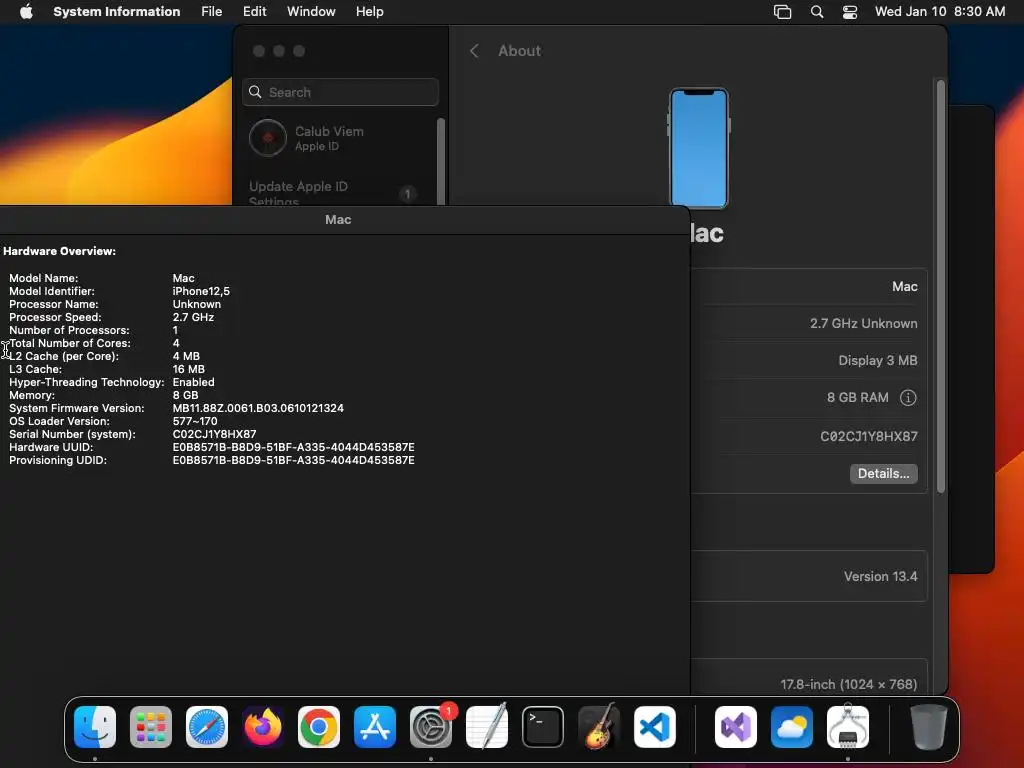
Task: Click Version 13.4 in the About pane
Action: (x=880, y=577)
